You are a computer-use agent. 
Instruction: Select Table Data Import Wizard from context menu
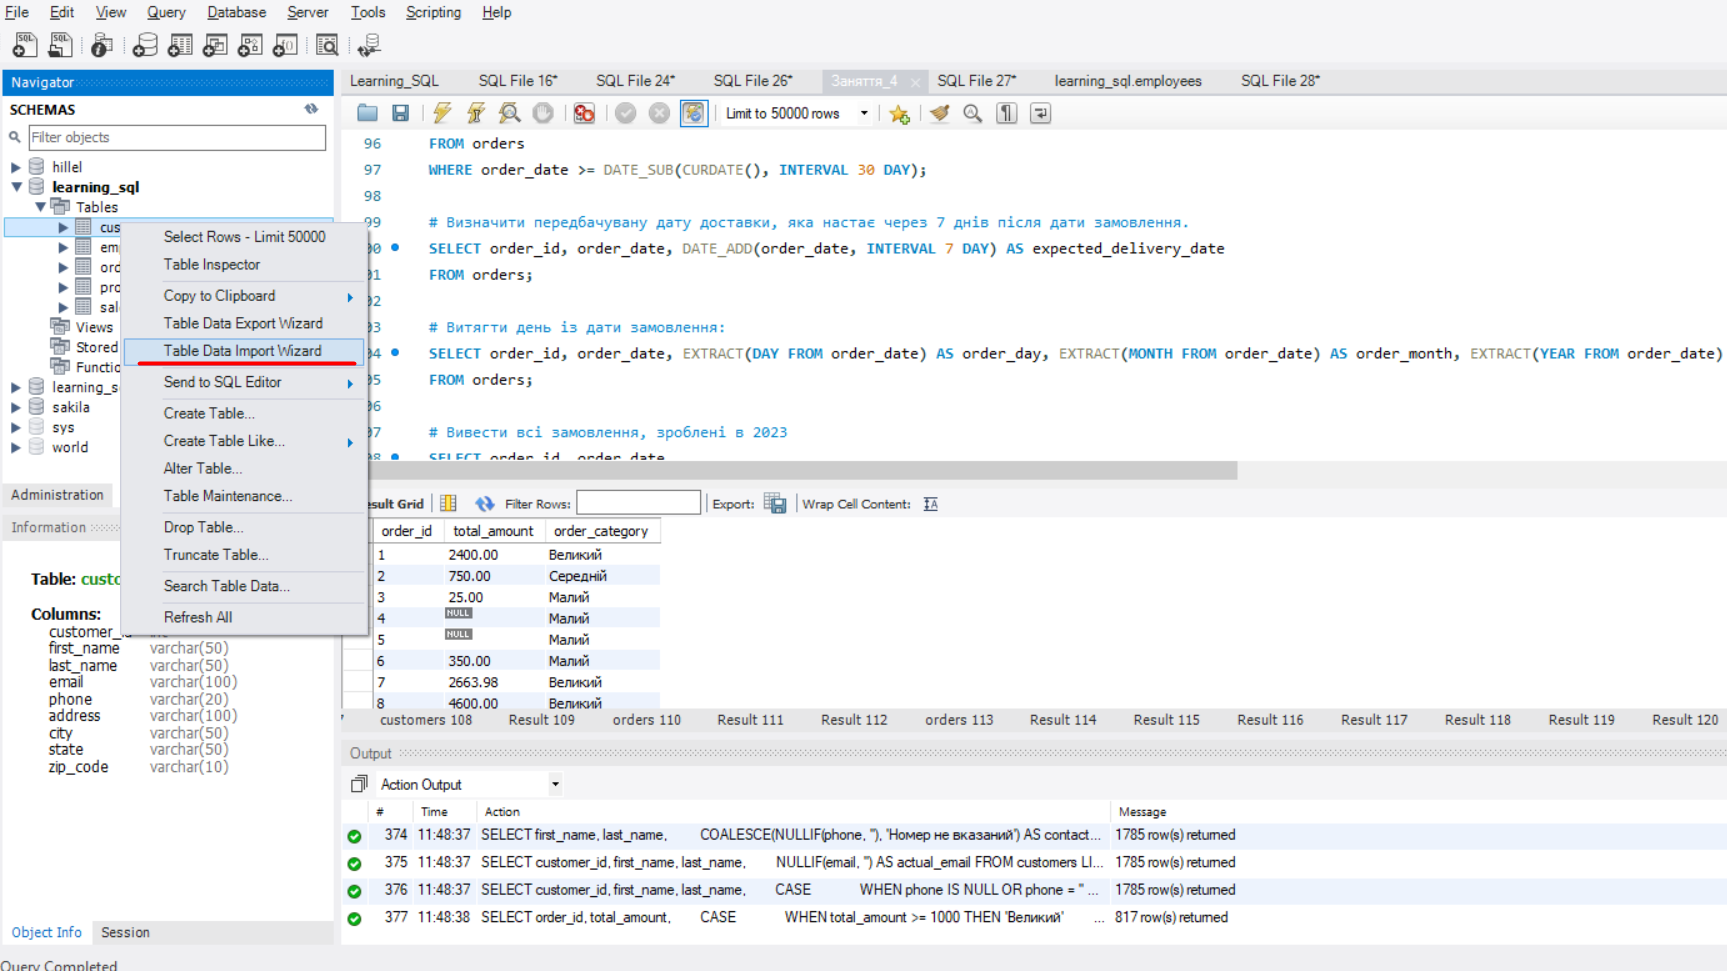243,351
